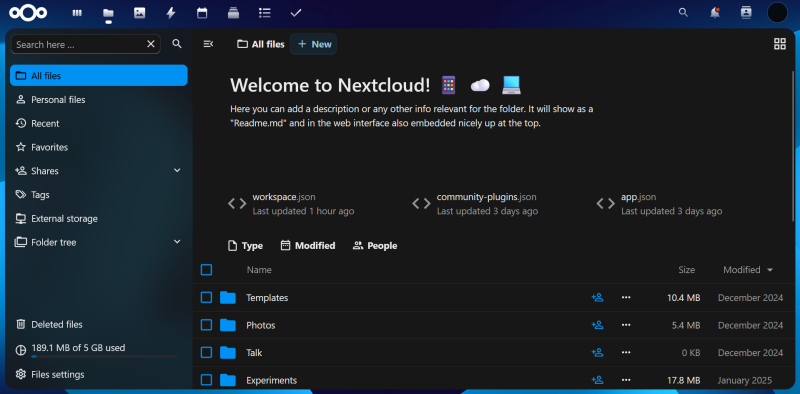Image resolution: width=800 pixels, height=394 pixels.
Task: Click the unified search magnifier in top right
Action: click(683, 13)
